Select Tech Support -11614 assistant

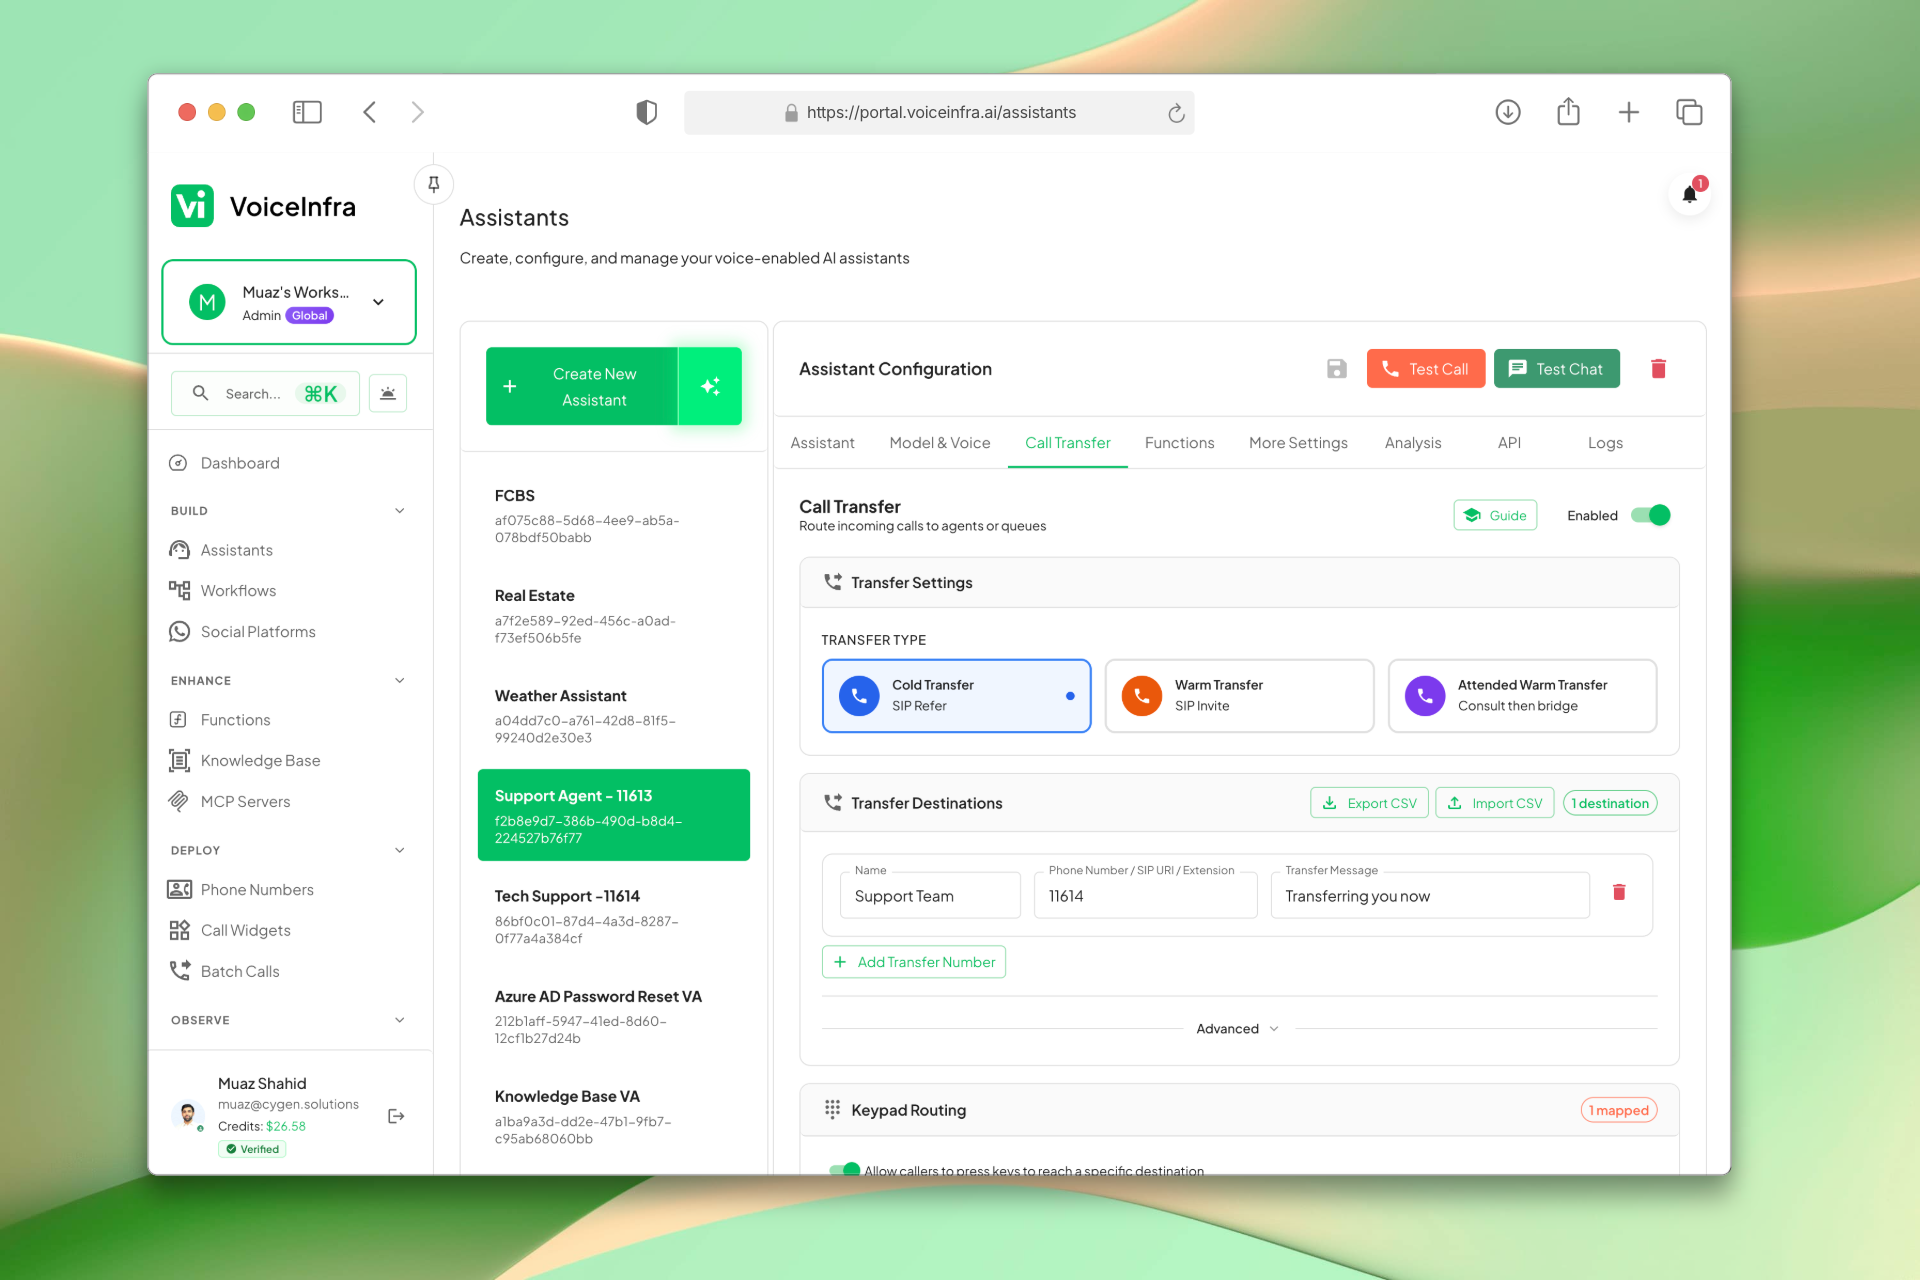pos(614,916)
